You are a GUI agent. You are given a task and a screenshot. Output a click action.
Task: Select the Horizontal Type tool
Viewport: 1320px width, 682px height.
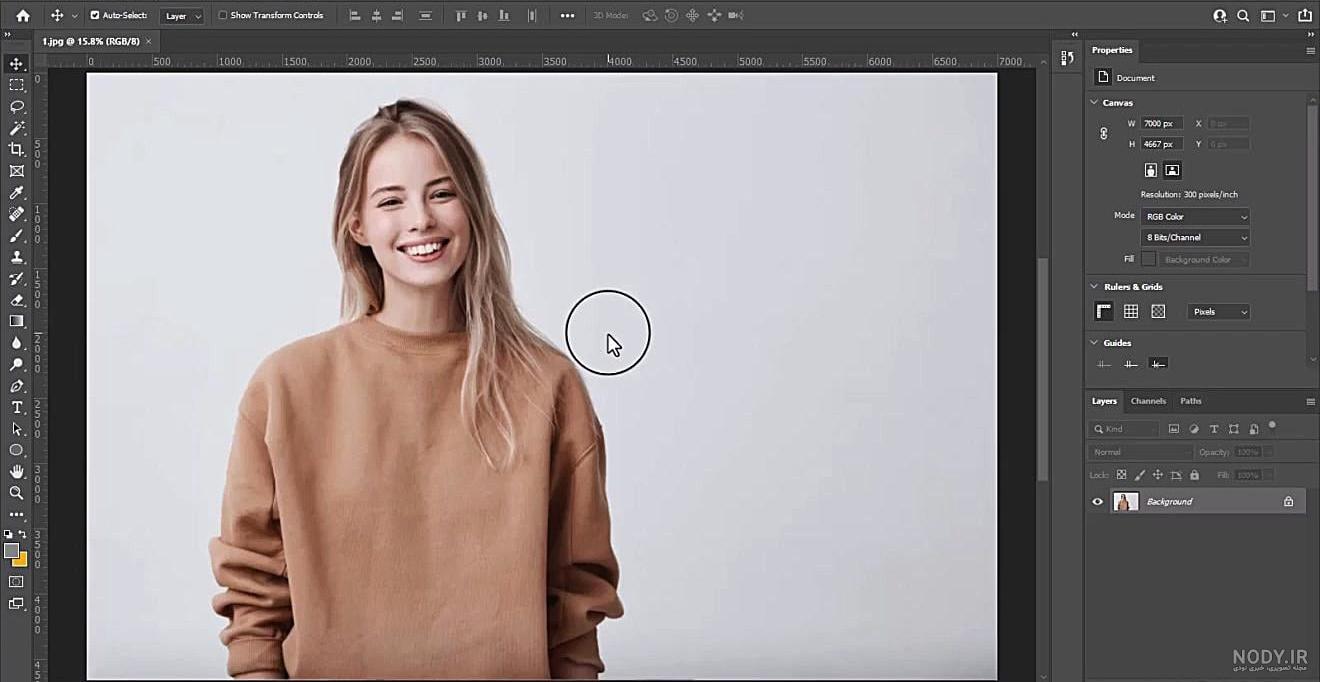17,407
